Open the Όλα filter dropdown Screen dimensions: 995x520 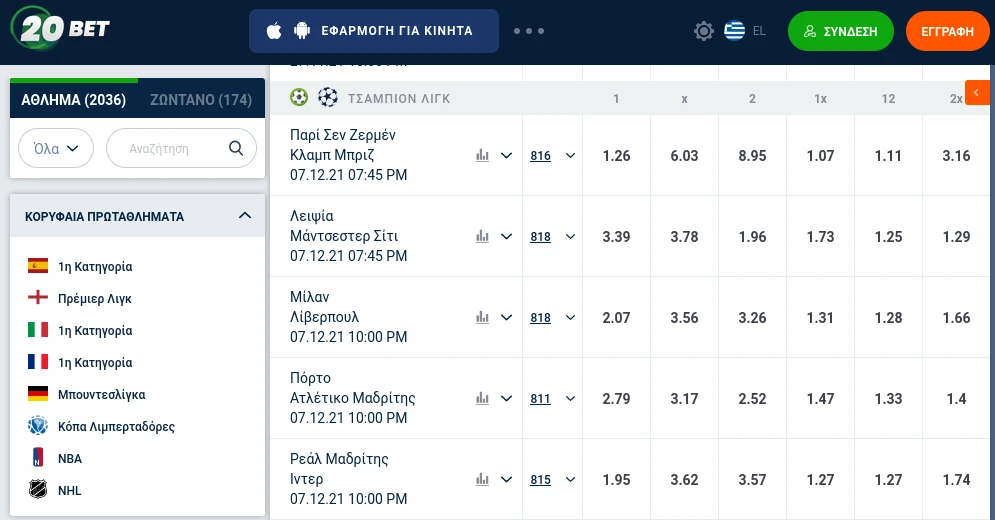click(x=56, y=148)
